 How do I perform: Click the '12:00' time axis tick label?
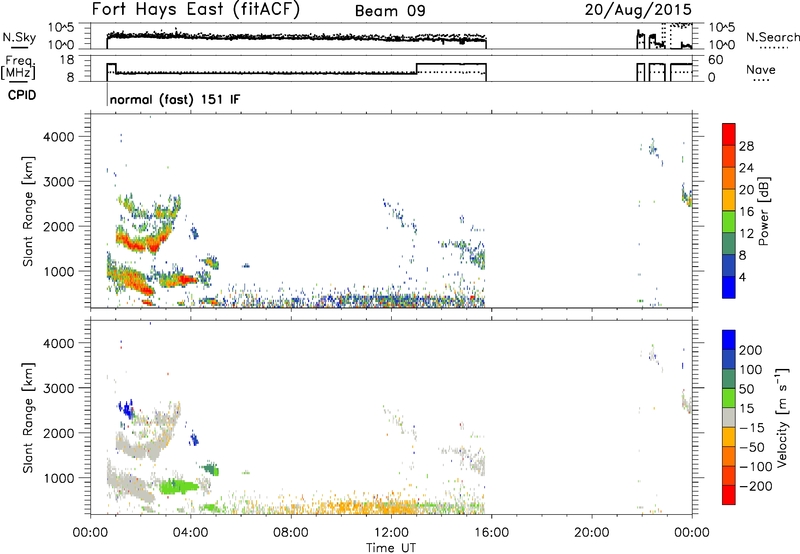pos(391,533)
